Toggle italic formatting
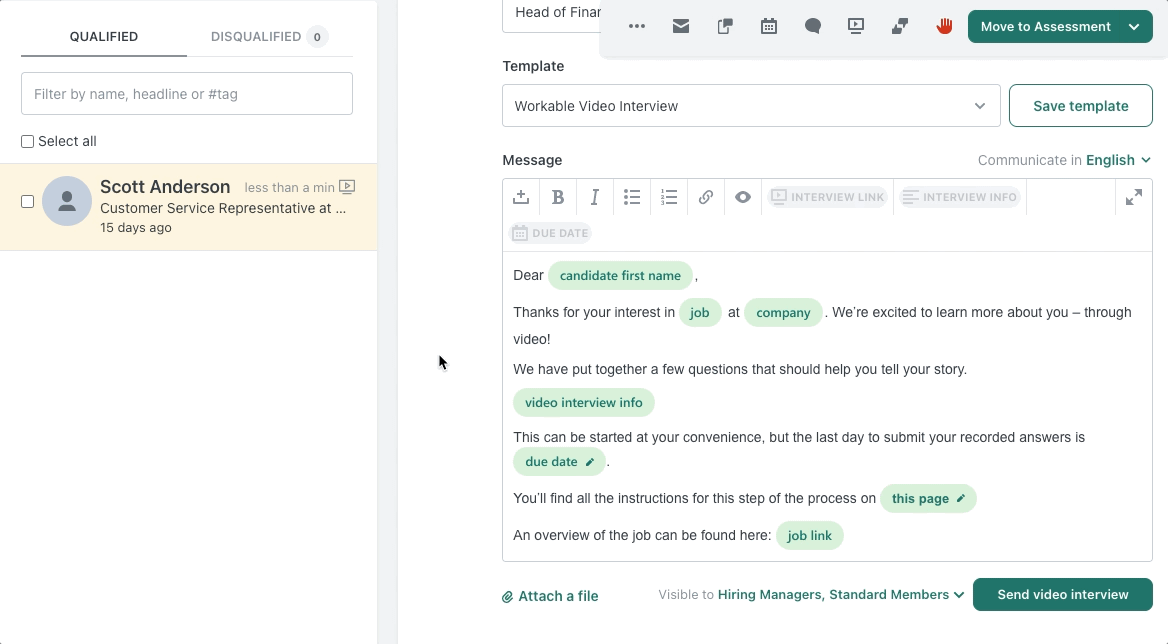 coord(594,197)
